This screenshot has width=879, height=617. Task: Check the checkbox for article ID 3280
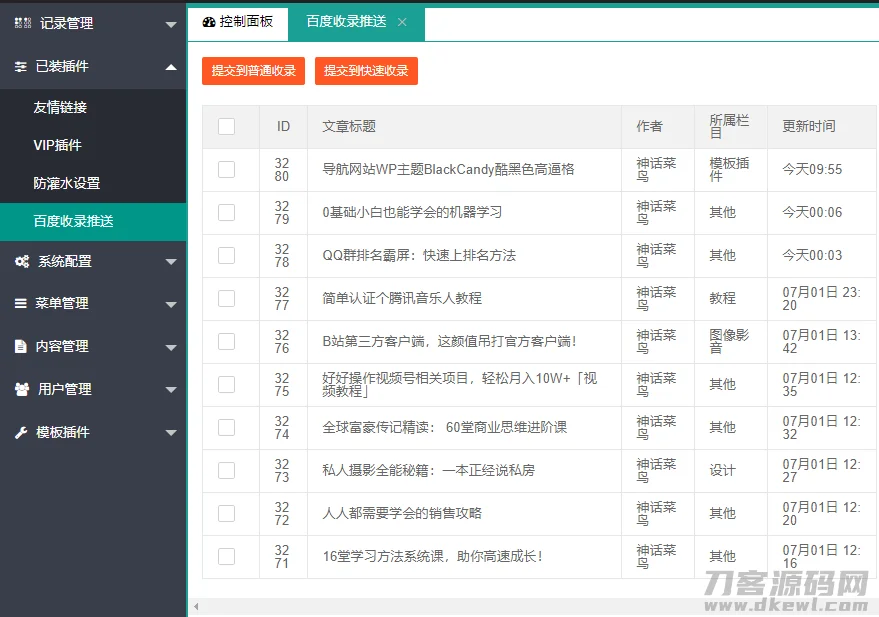227,170
